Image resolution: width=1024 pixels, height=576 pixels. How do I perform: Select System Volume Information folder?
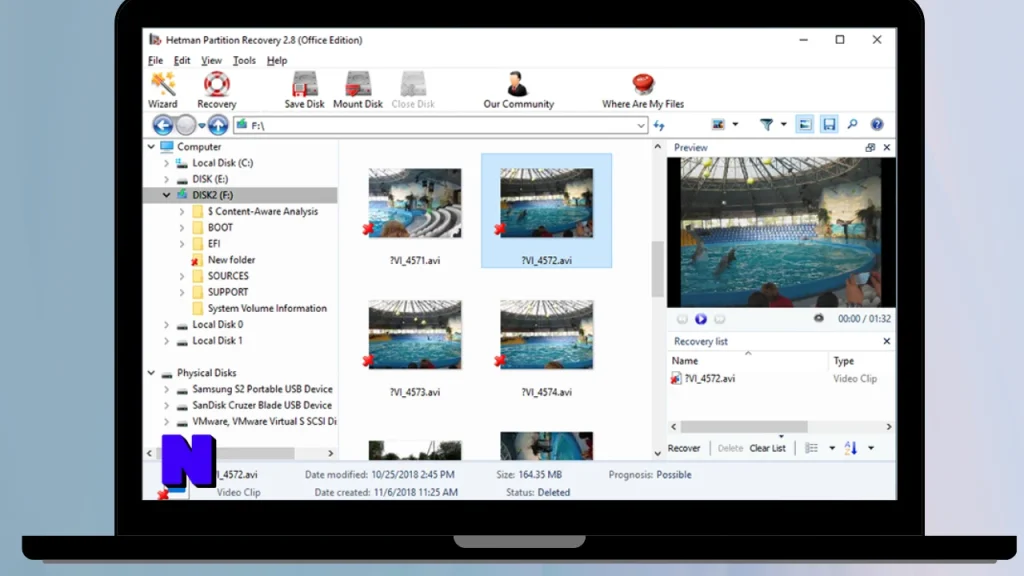pyautogui.click(x=267, y=308)
